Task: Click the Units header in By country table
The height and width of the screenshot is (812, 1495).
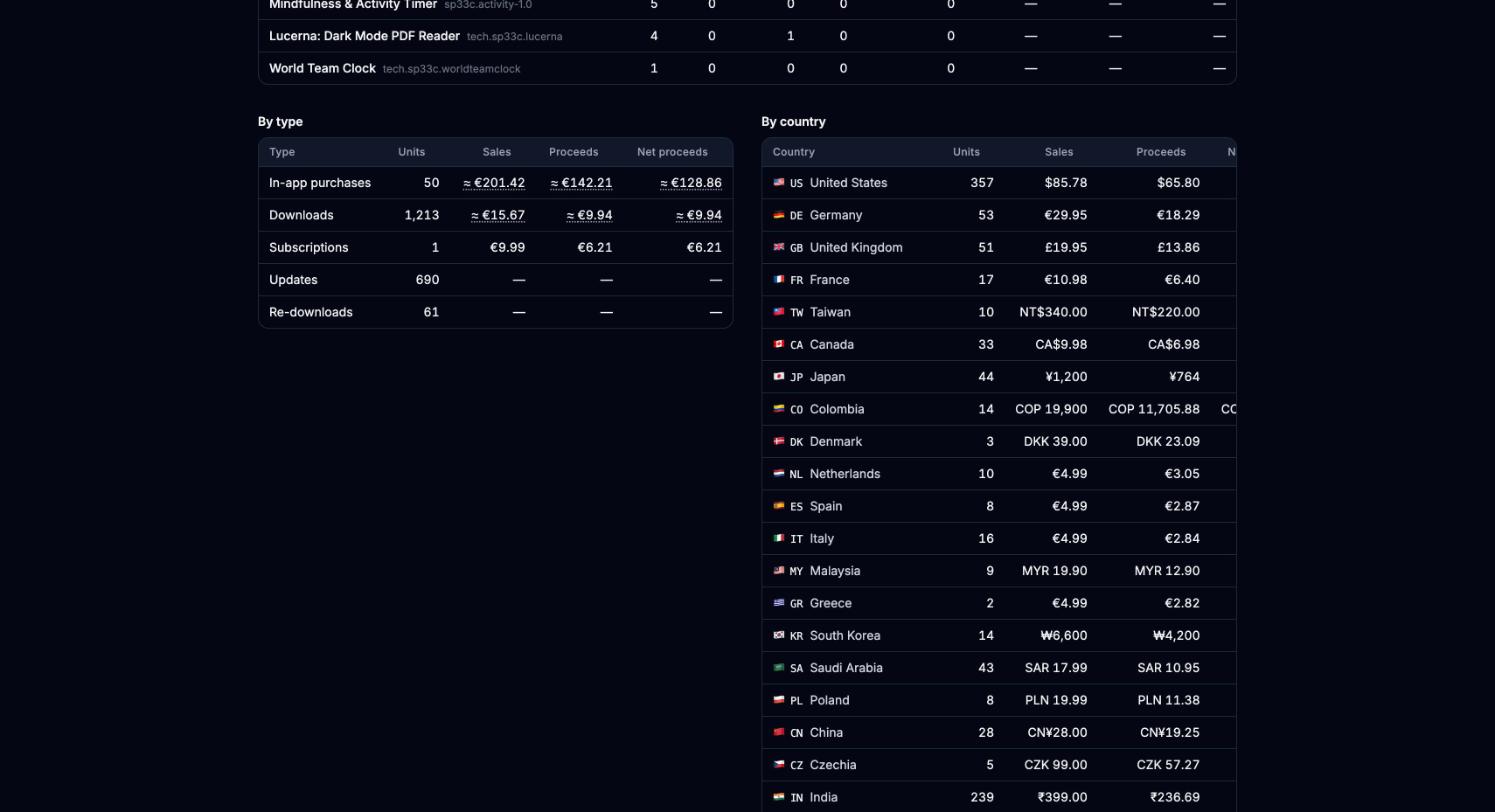Action: [x=966, y=152]
